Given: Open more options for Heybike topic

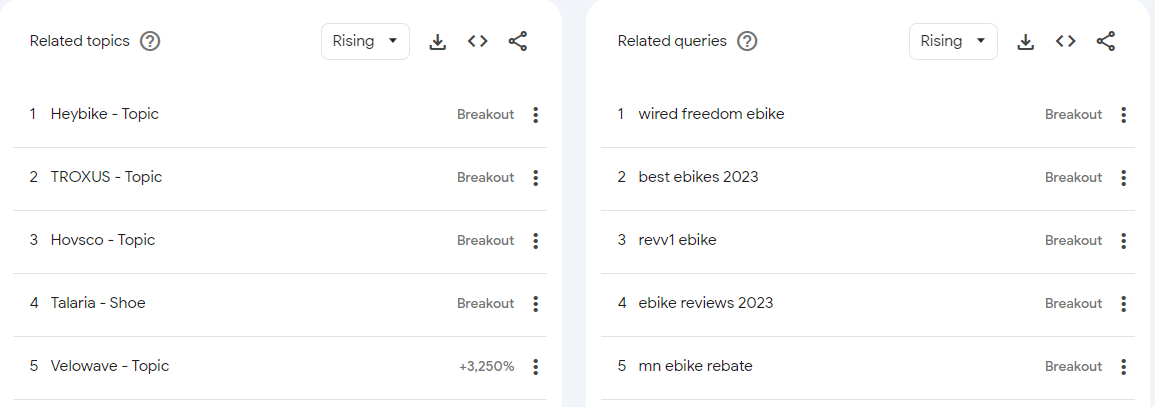Looking at the screenshot, I should tap(535, 115).
